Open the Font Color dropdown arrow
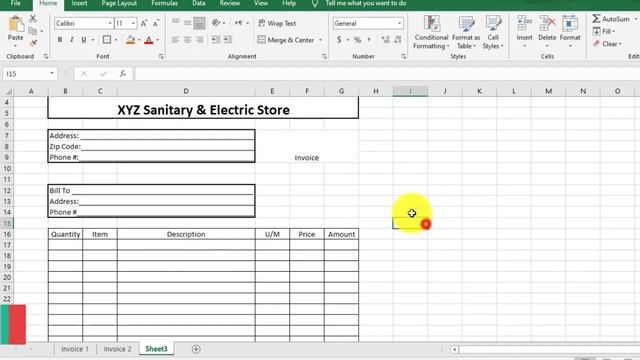Screen dimensions: 640x360 [x=158, y=40]
